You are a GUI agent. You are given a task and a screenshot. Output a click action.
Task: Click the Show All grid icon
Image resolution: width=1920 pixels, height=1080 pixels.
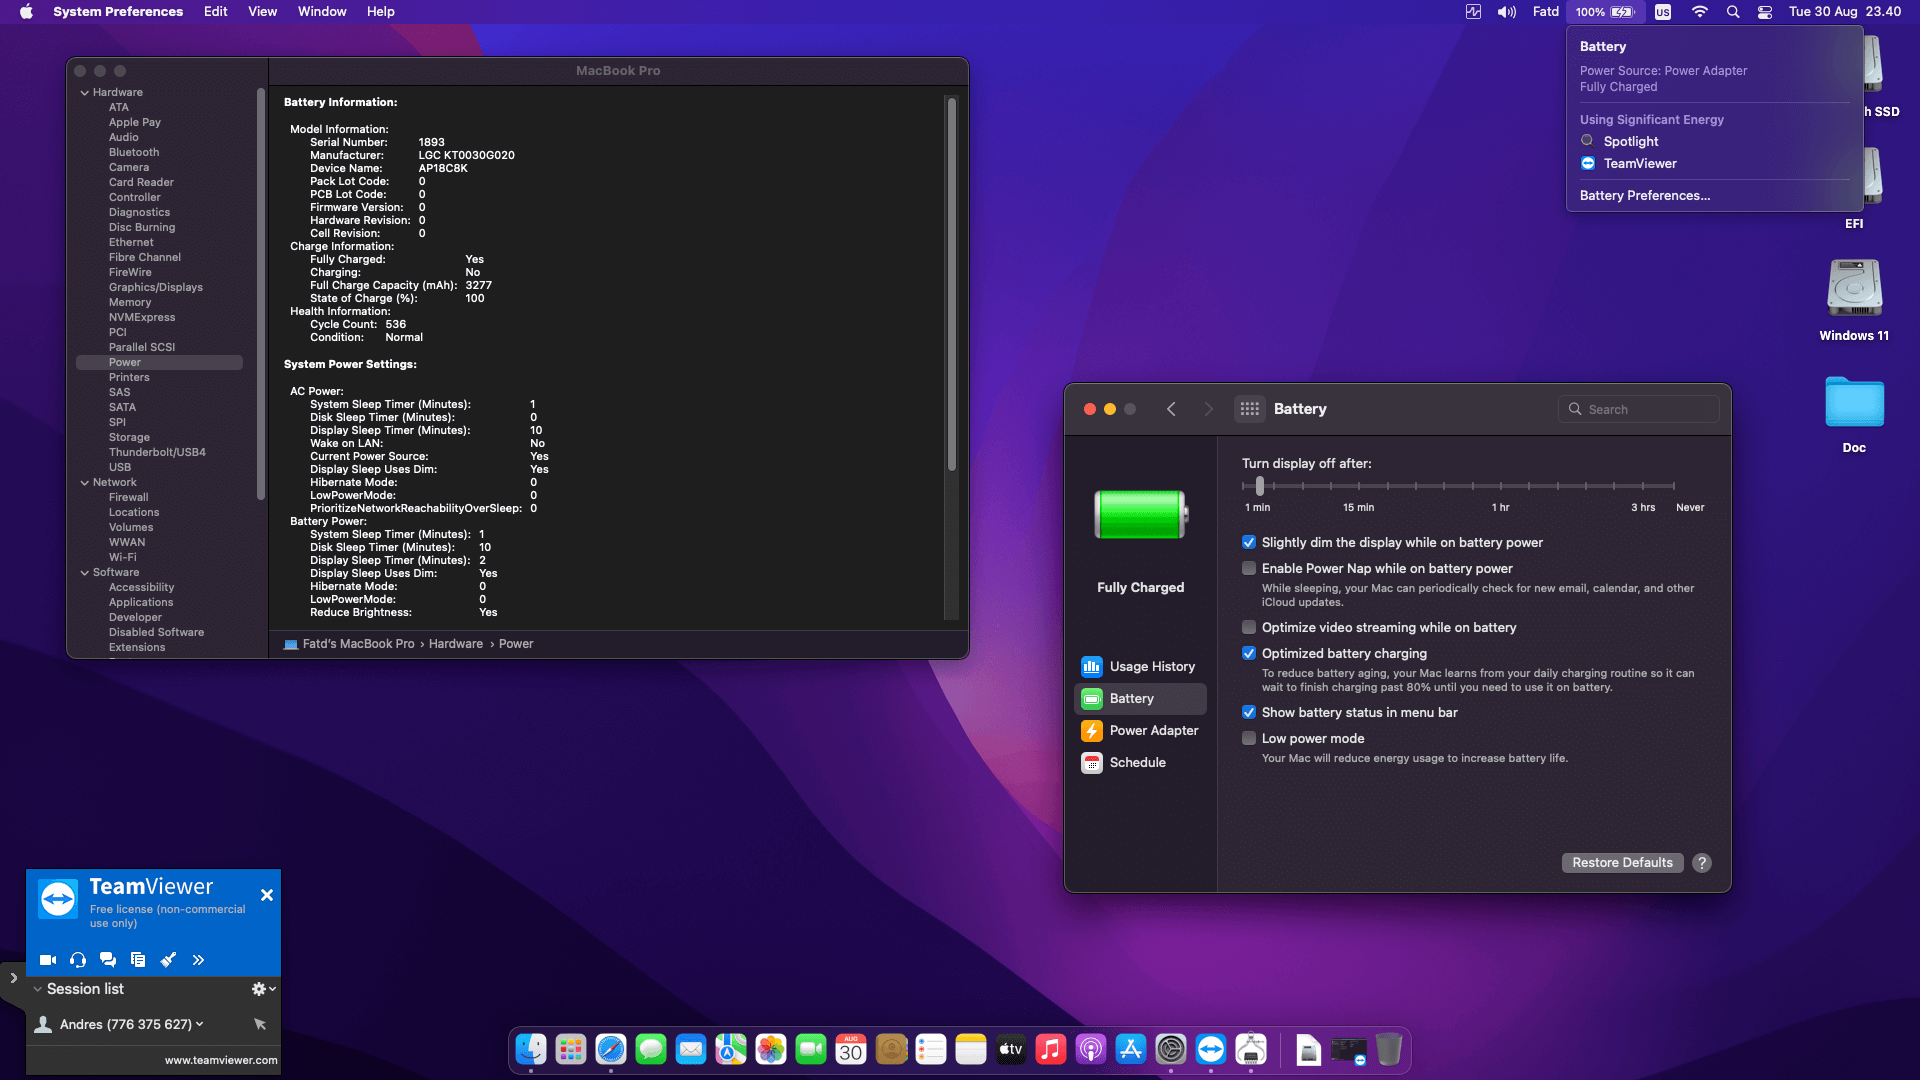pyautogui.click(x=1249, y=409)
